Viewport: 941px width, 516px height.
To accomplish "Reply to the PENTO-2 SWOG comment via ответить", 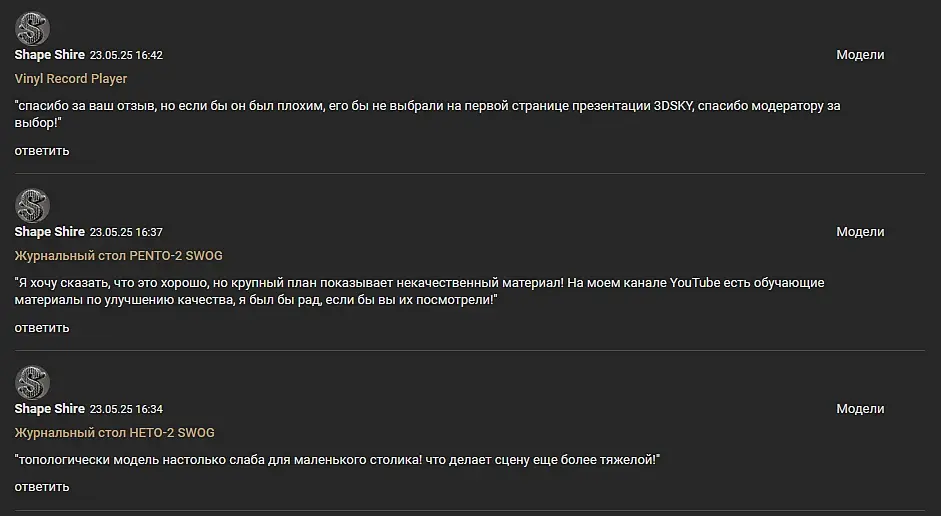I will 42,328.
